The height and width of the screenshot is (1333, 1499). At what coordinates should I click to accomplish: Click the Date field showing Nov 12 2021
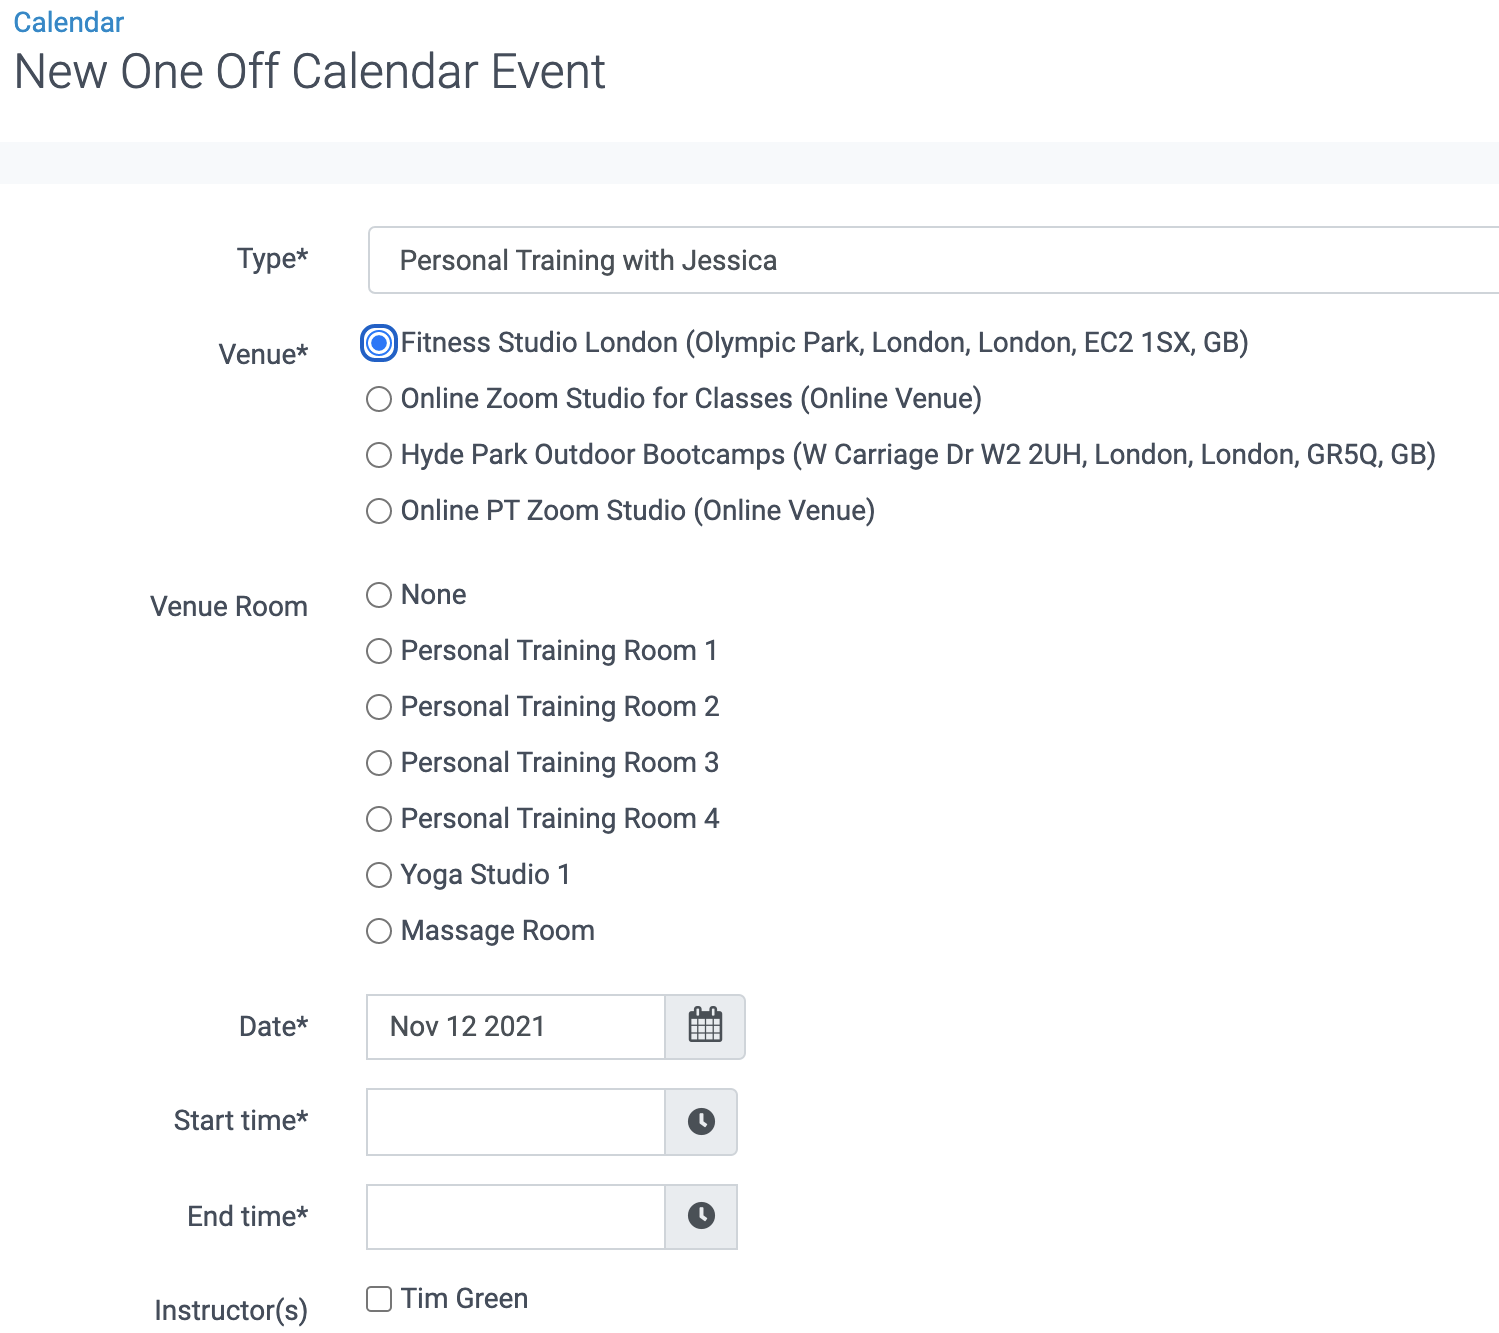(515, 1026)
